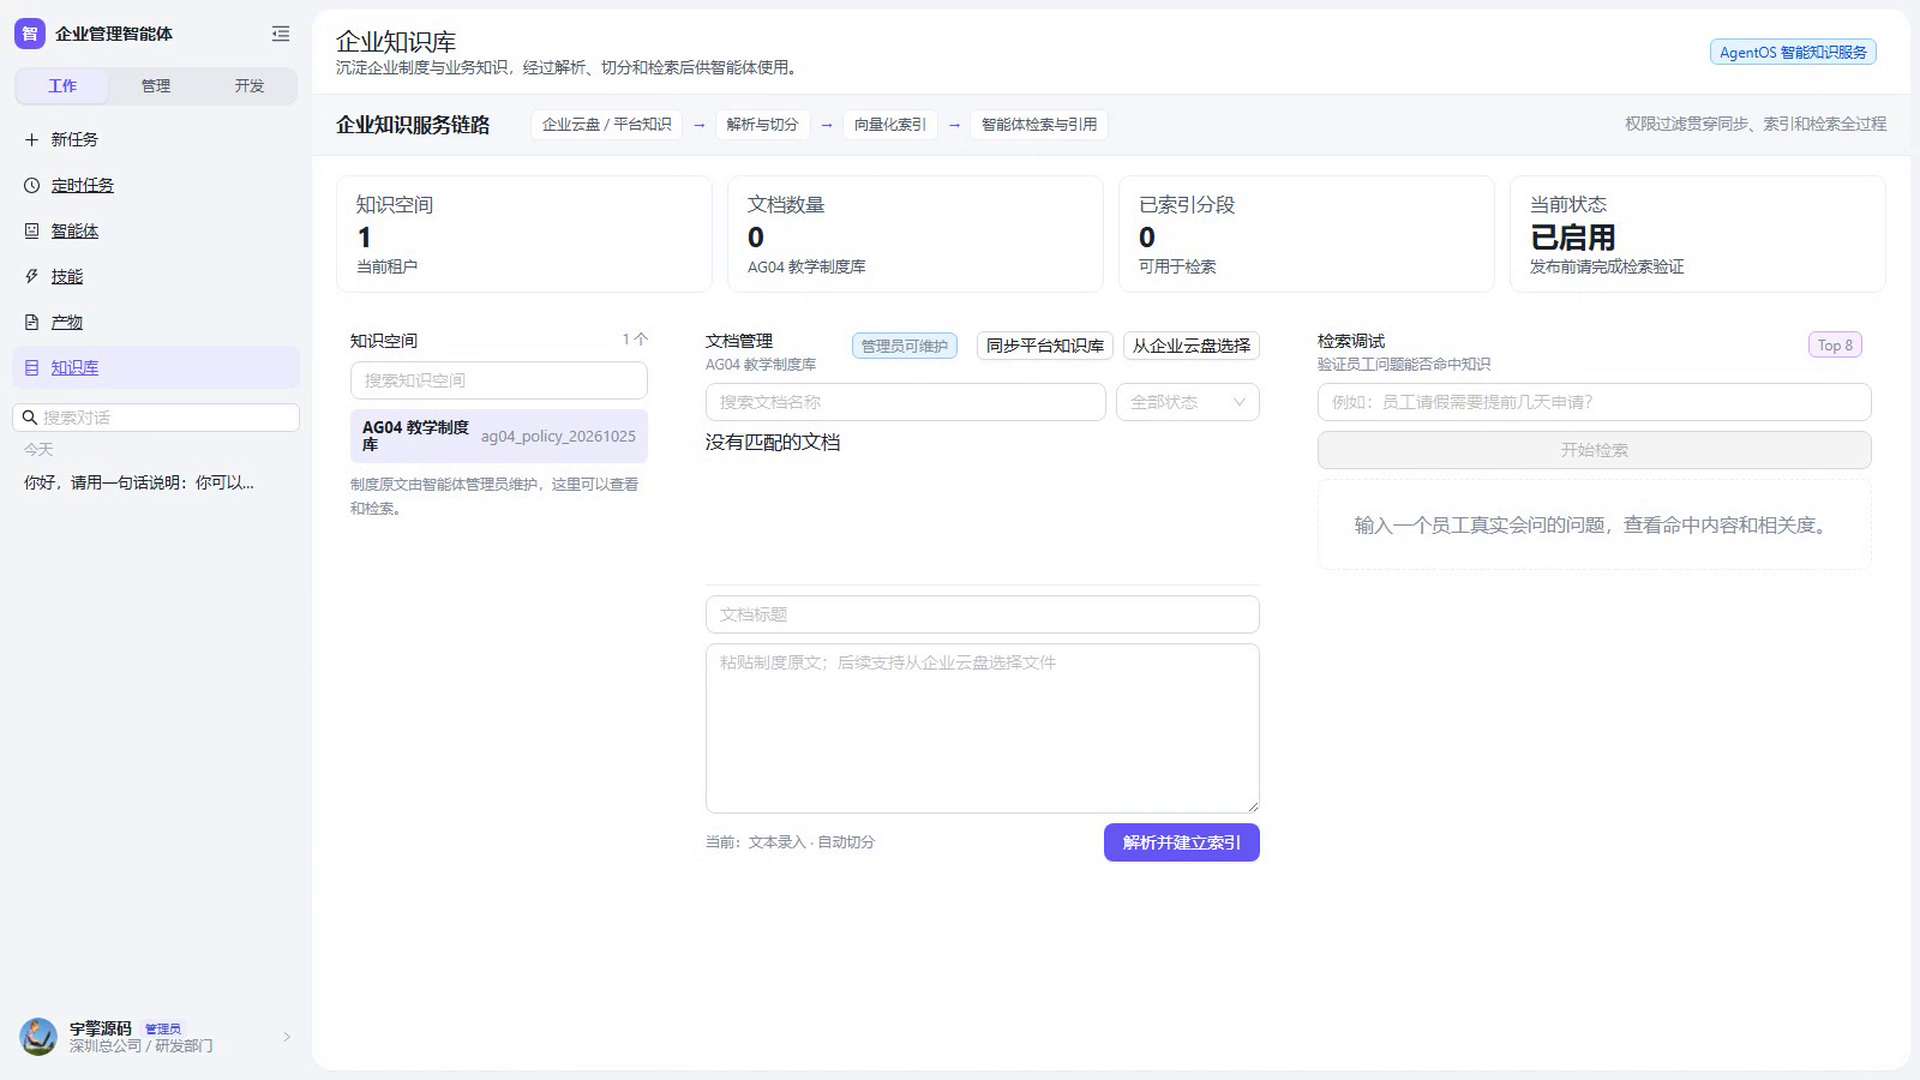Click the AgentOS 智能知识服务 badge
Image resolution: width=1920 pixels, height=1080 pixels.
(x=1793, y=52)
